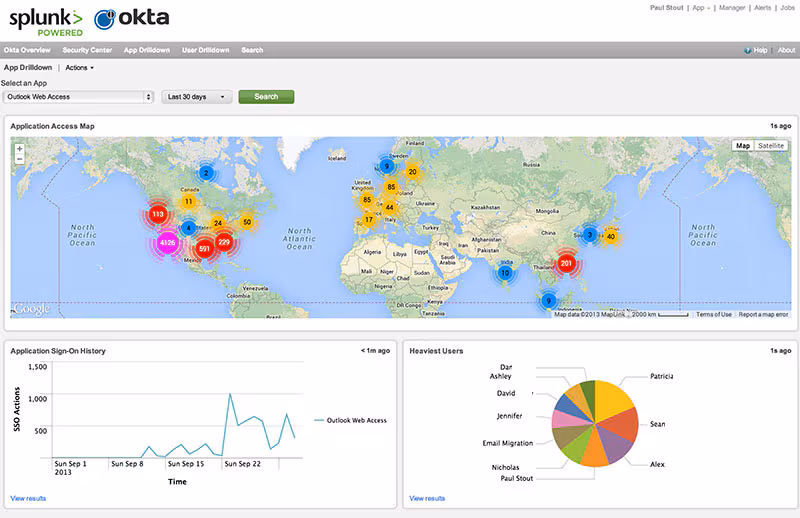Click the red 591 cluster marker
Viewport: 800px width, 518px height.
point(204,248)
